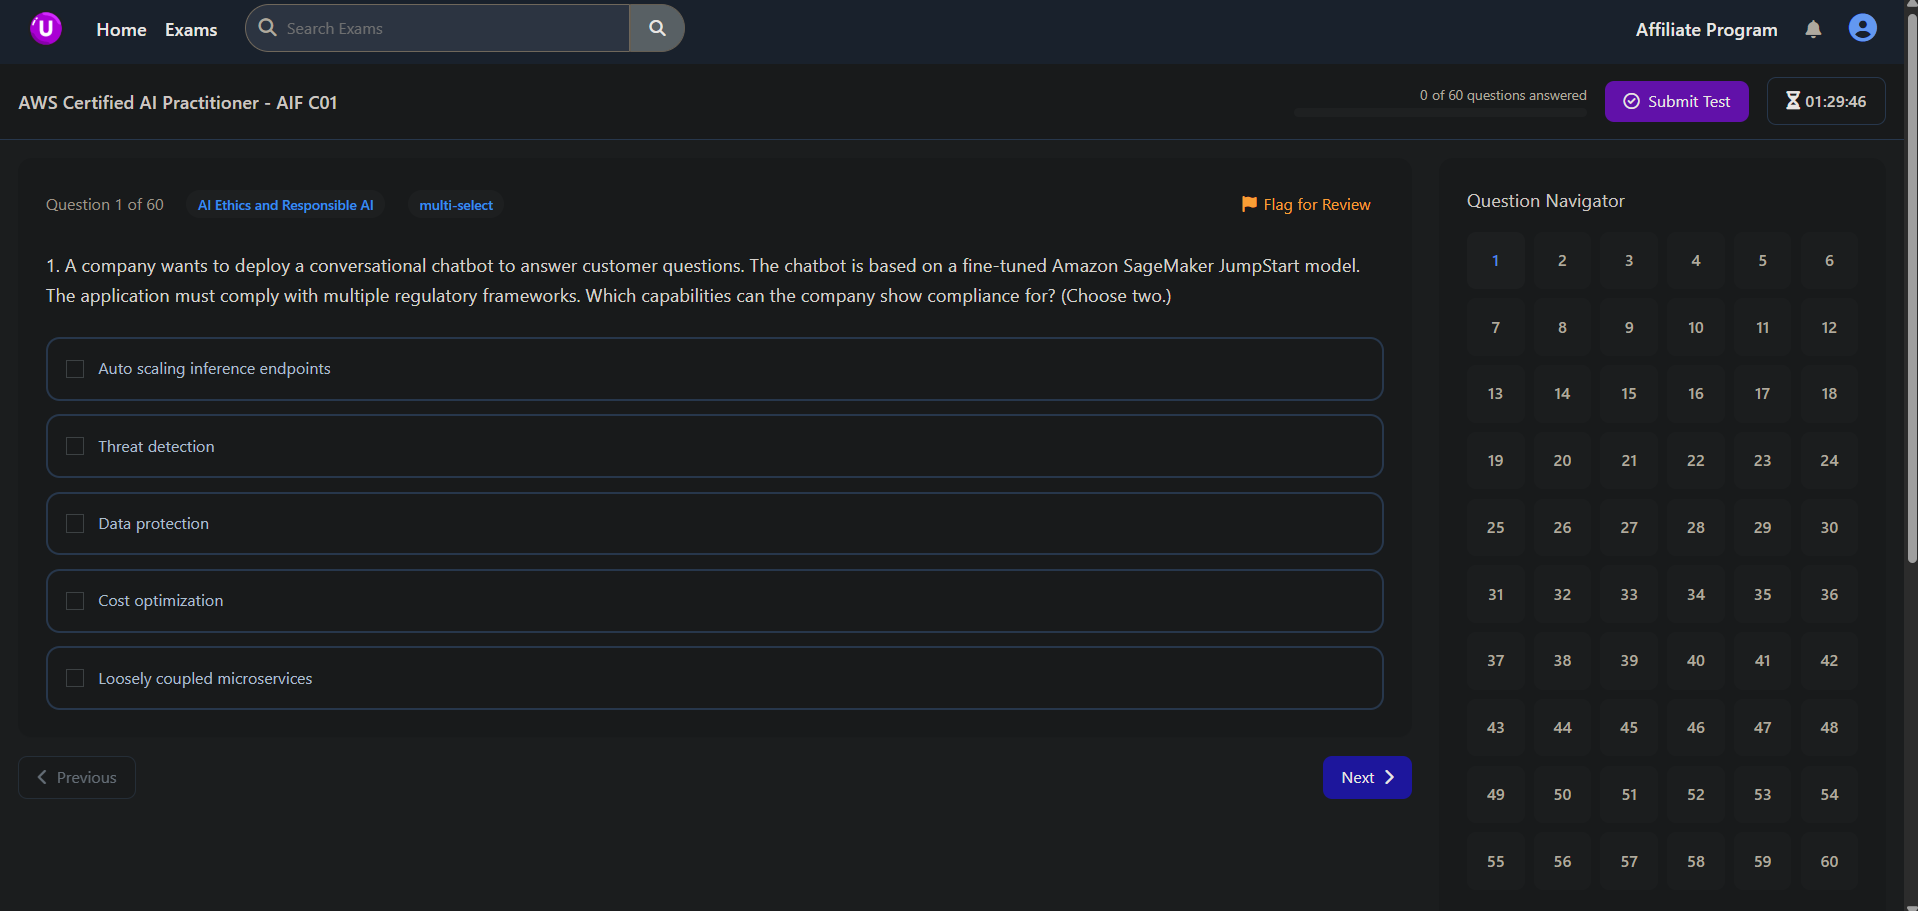Go to the Home page

tap(121, 29)
